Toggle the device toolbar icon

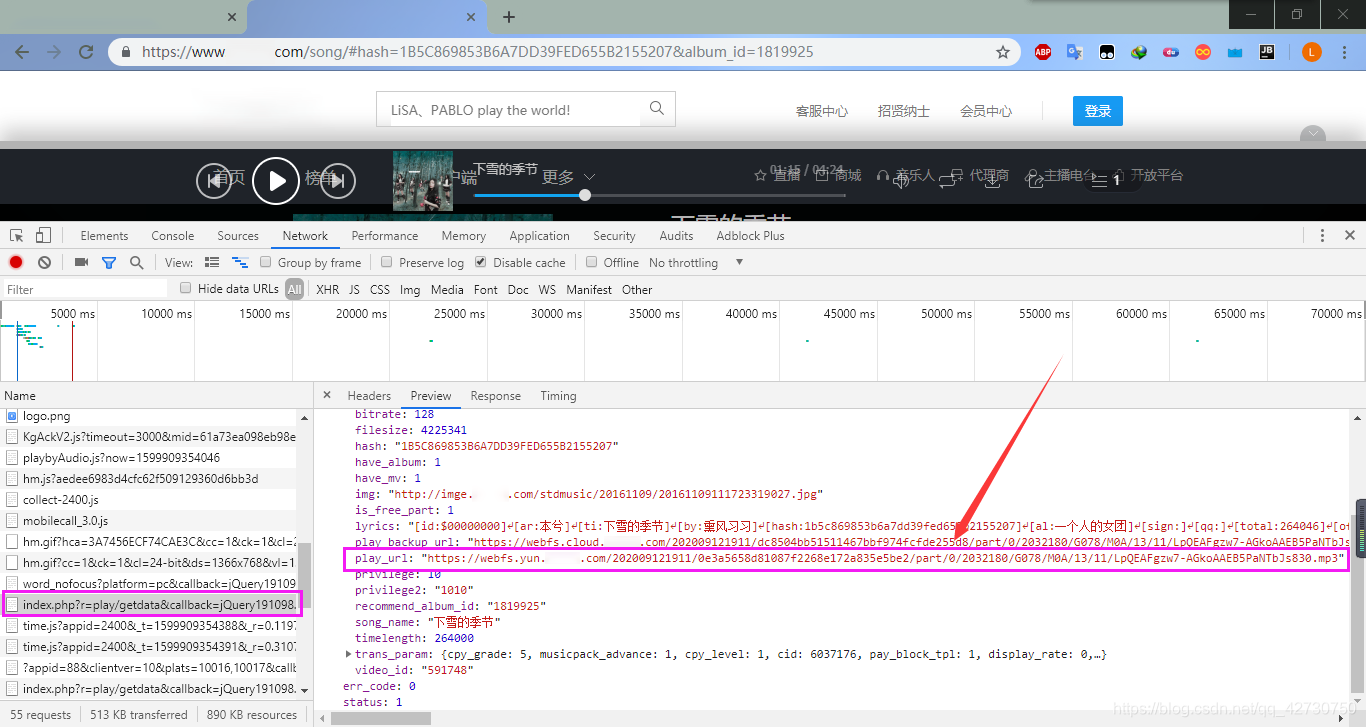pyautogui.click(x=43, y=235)
